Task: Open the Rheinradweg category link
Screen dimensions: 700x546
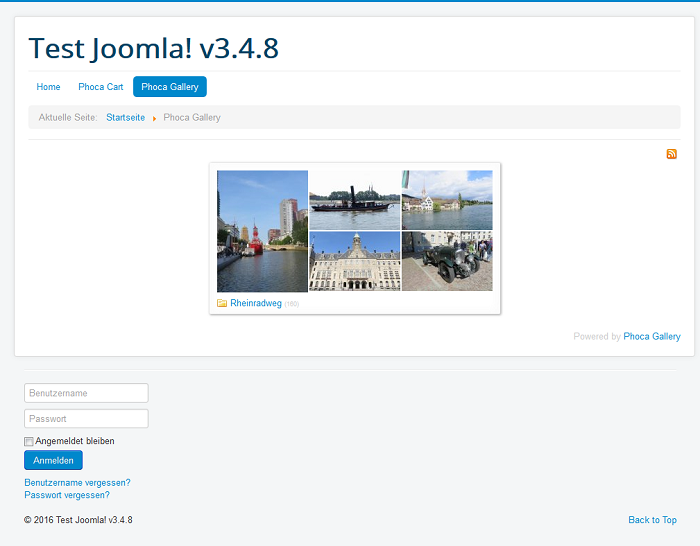Action: (x=256, y=303)
